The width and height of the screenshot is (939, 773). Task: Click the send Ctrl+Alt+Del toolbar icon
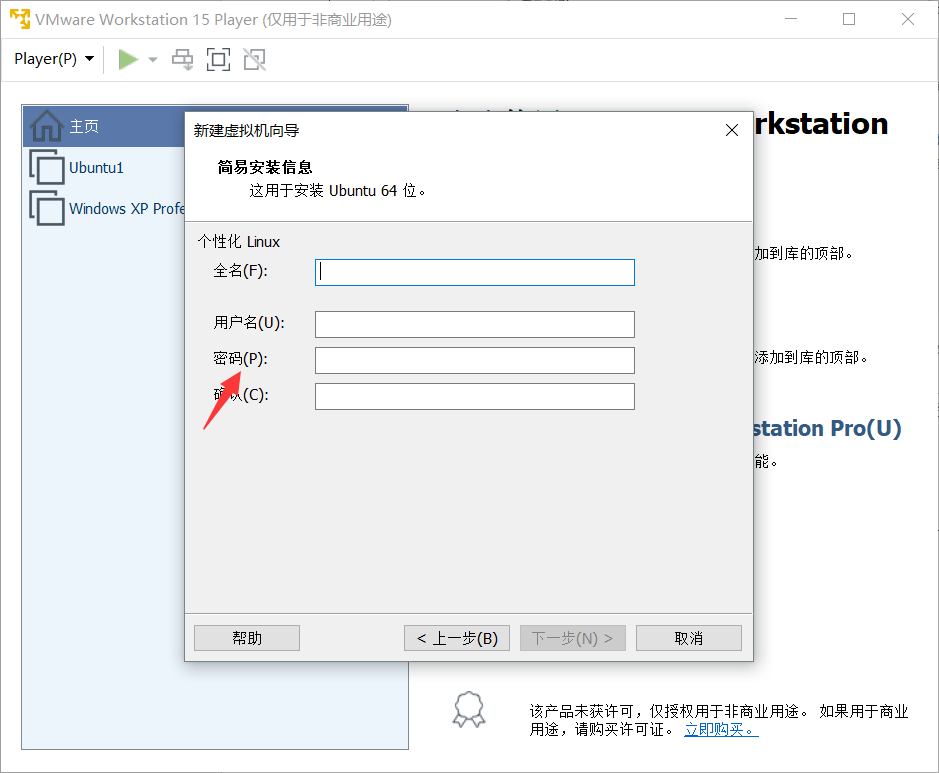coord(183,59)
